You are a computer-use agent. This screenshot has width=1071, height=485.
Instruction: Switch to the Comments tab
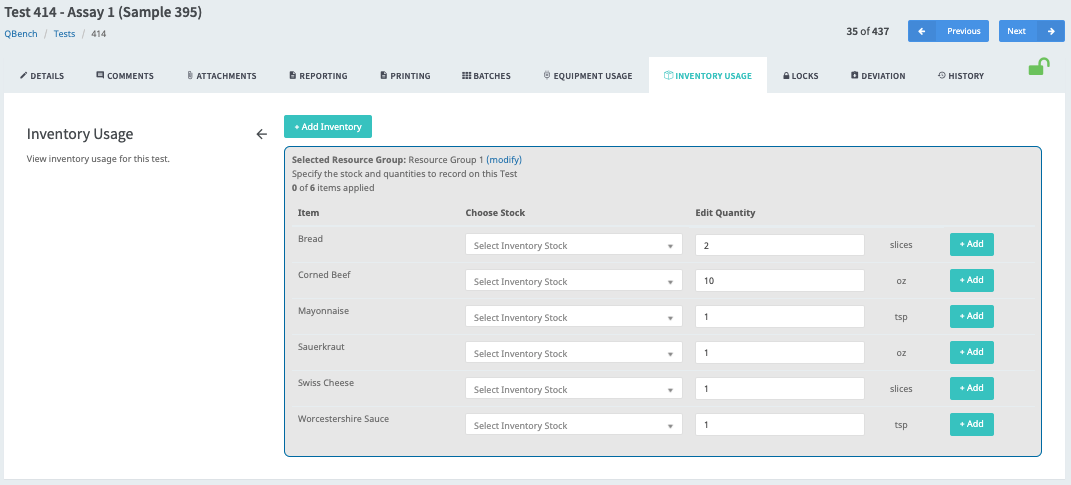125,76
